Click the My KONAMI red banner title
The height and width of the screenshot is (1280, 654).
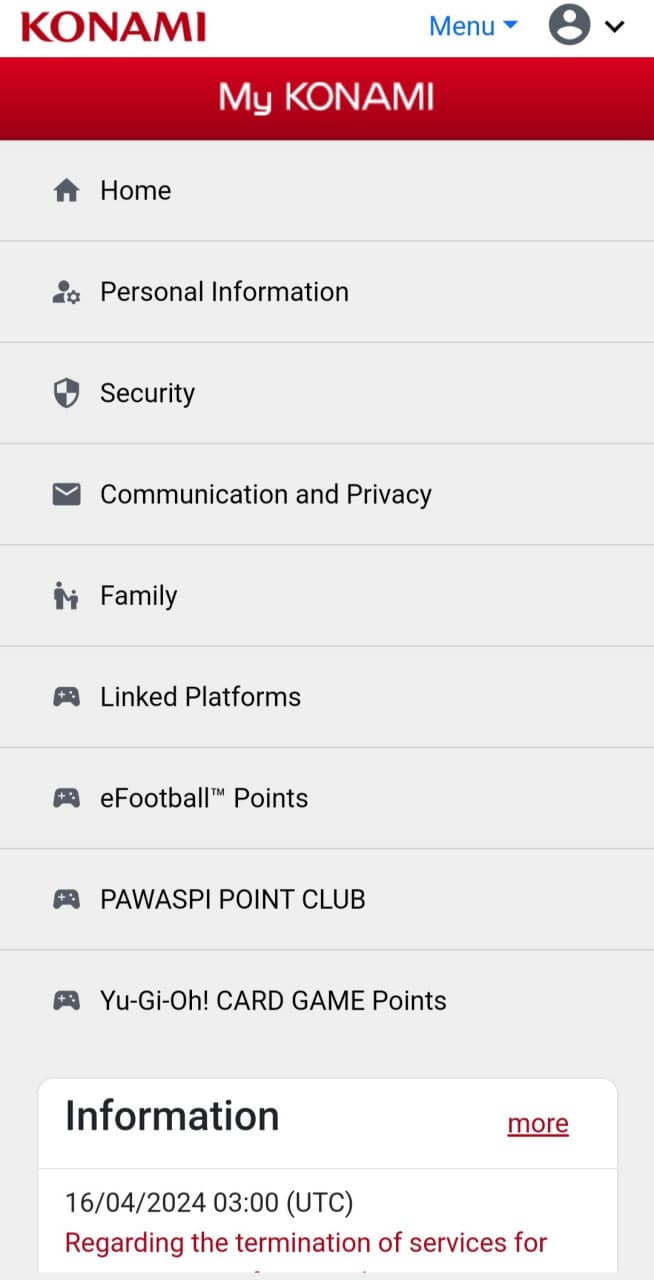[x=326, y=98]
